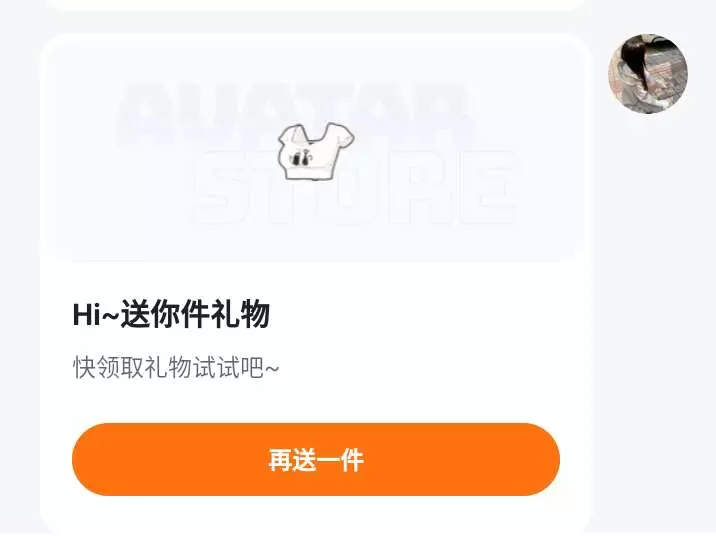Open the Hi~送你件礼物 gift title
Viewport: 716px width, 536px height.
tap(171, 315)
